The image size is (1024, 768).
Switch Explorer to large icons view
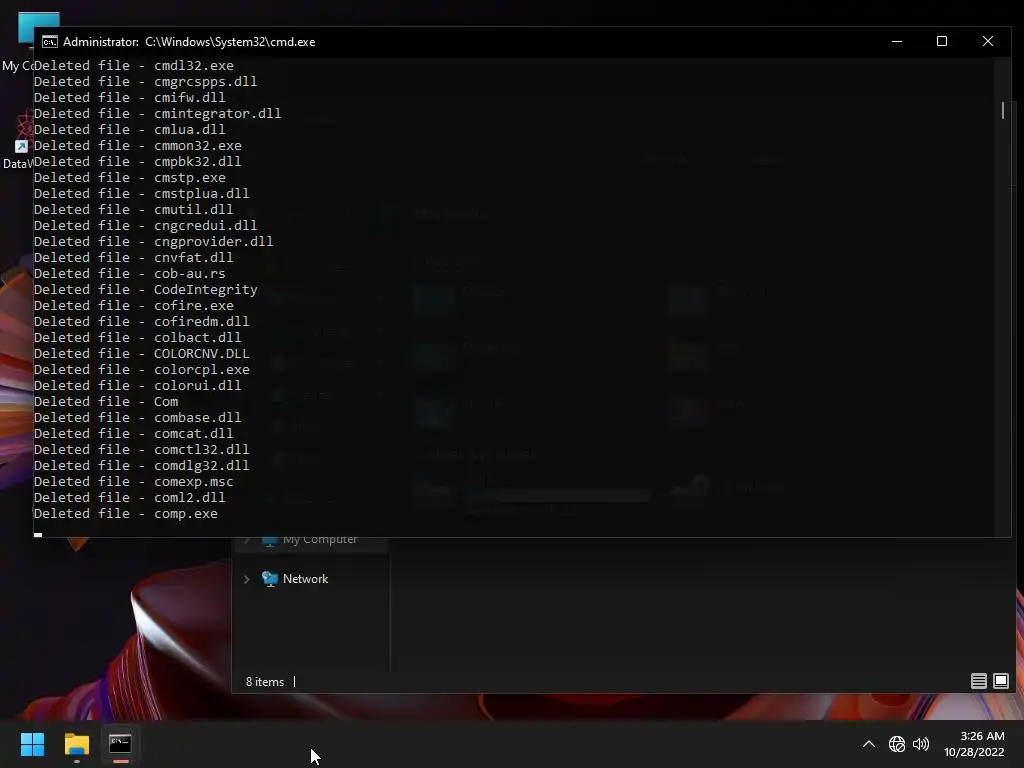[x=1000, y=681]
